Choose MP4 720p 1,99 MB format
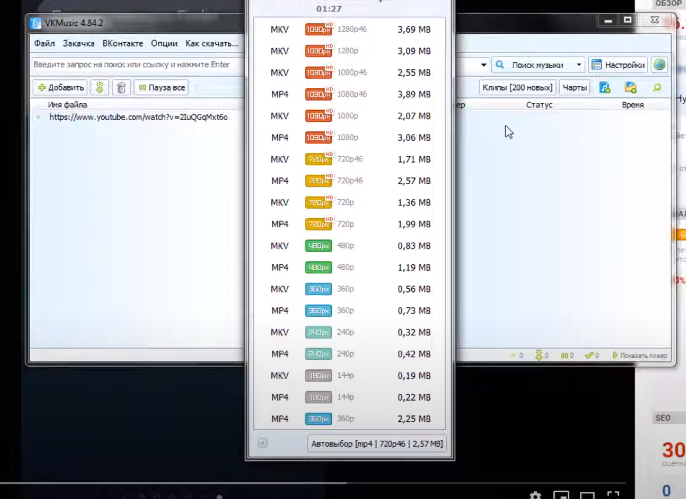This screenshot has height=499, width=686. tap(350, 224)
